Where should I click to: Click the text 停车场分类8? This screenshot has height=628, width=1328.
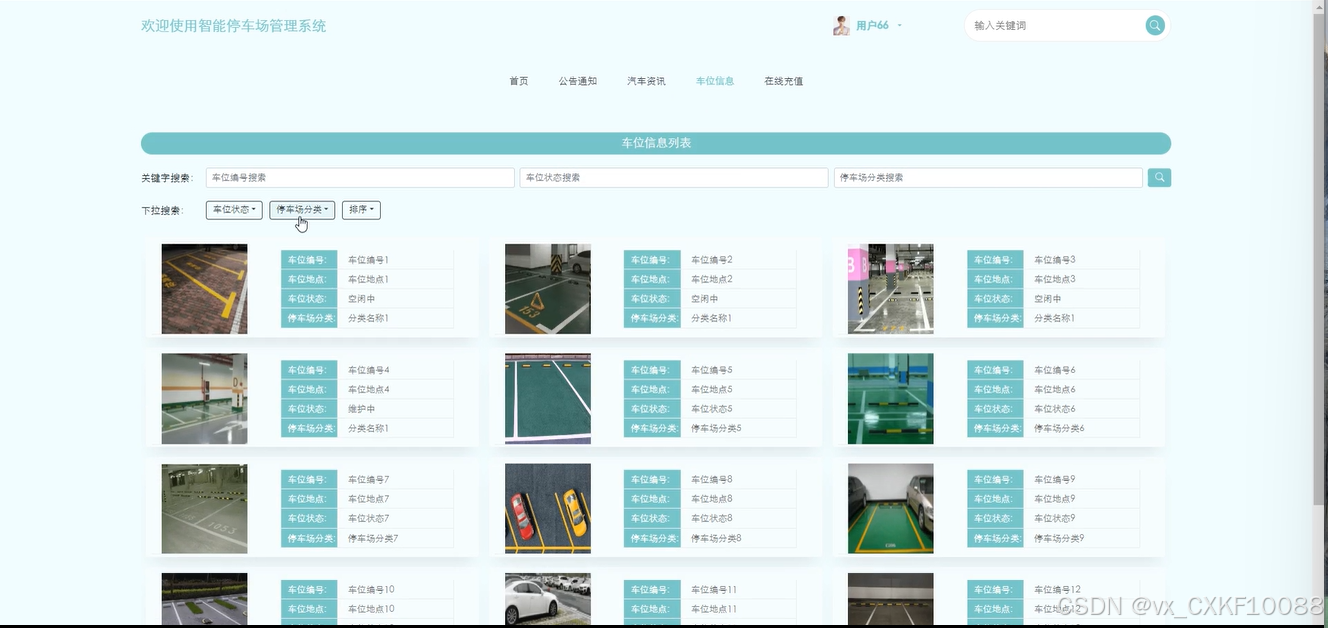pyautogui.click(x=716, y=538)
